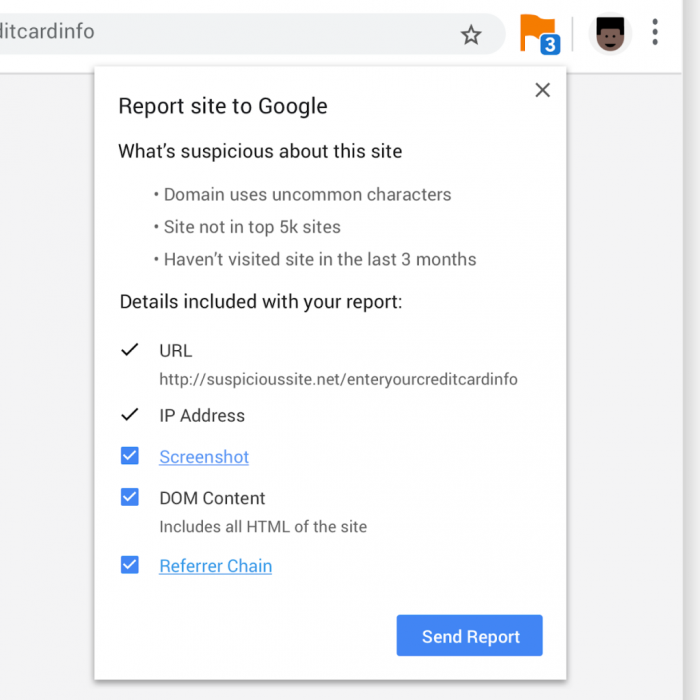Close the Report site to Google popup

point(543,90)
